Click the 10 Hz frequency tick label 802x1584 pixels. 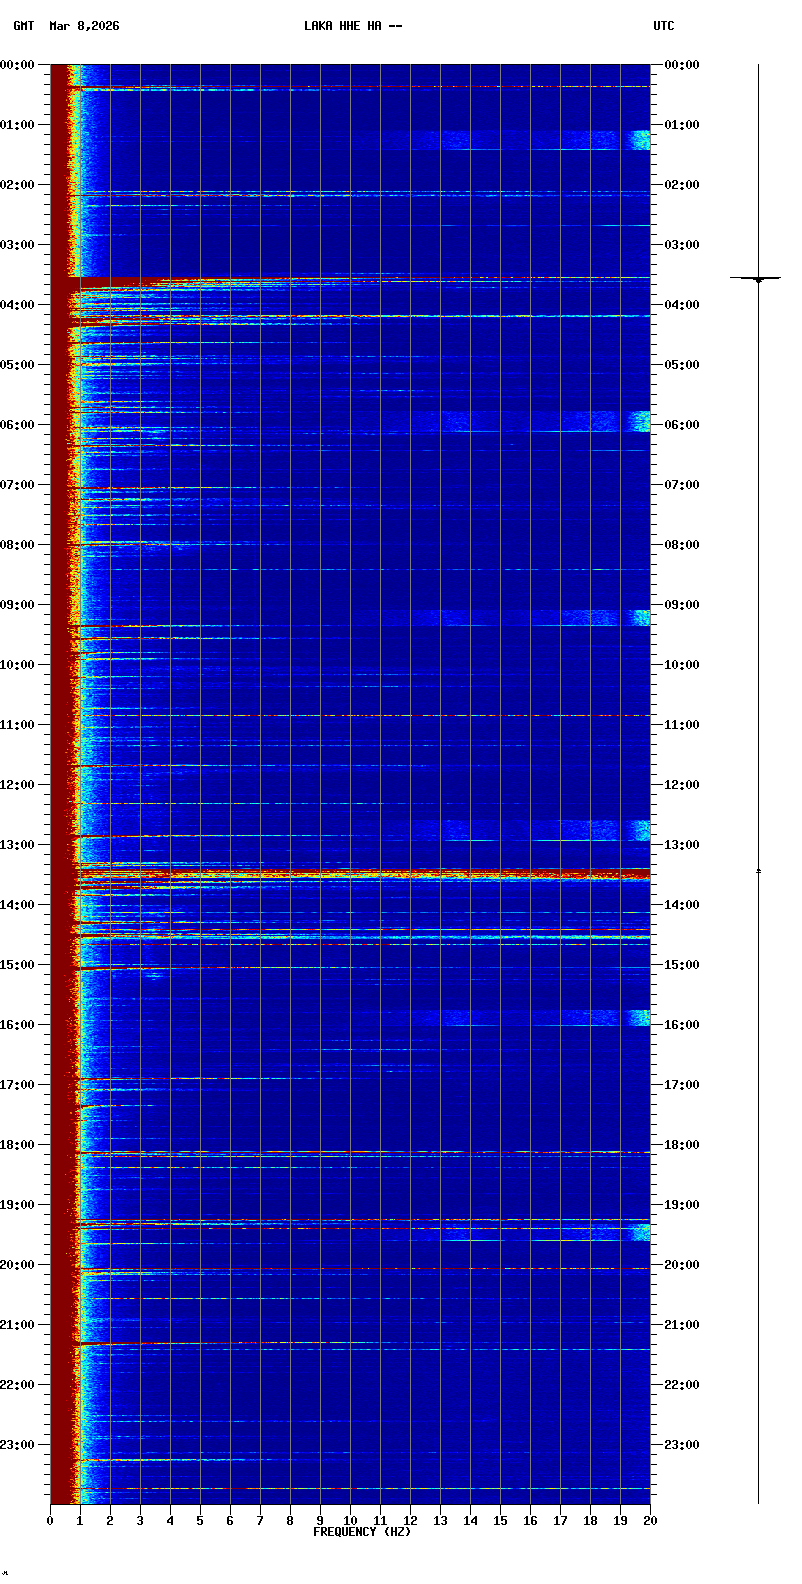point(350,1521)
